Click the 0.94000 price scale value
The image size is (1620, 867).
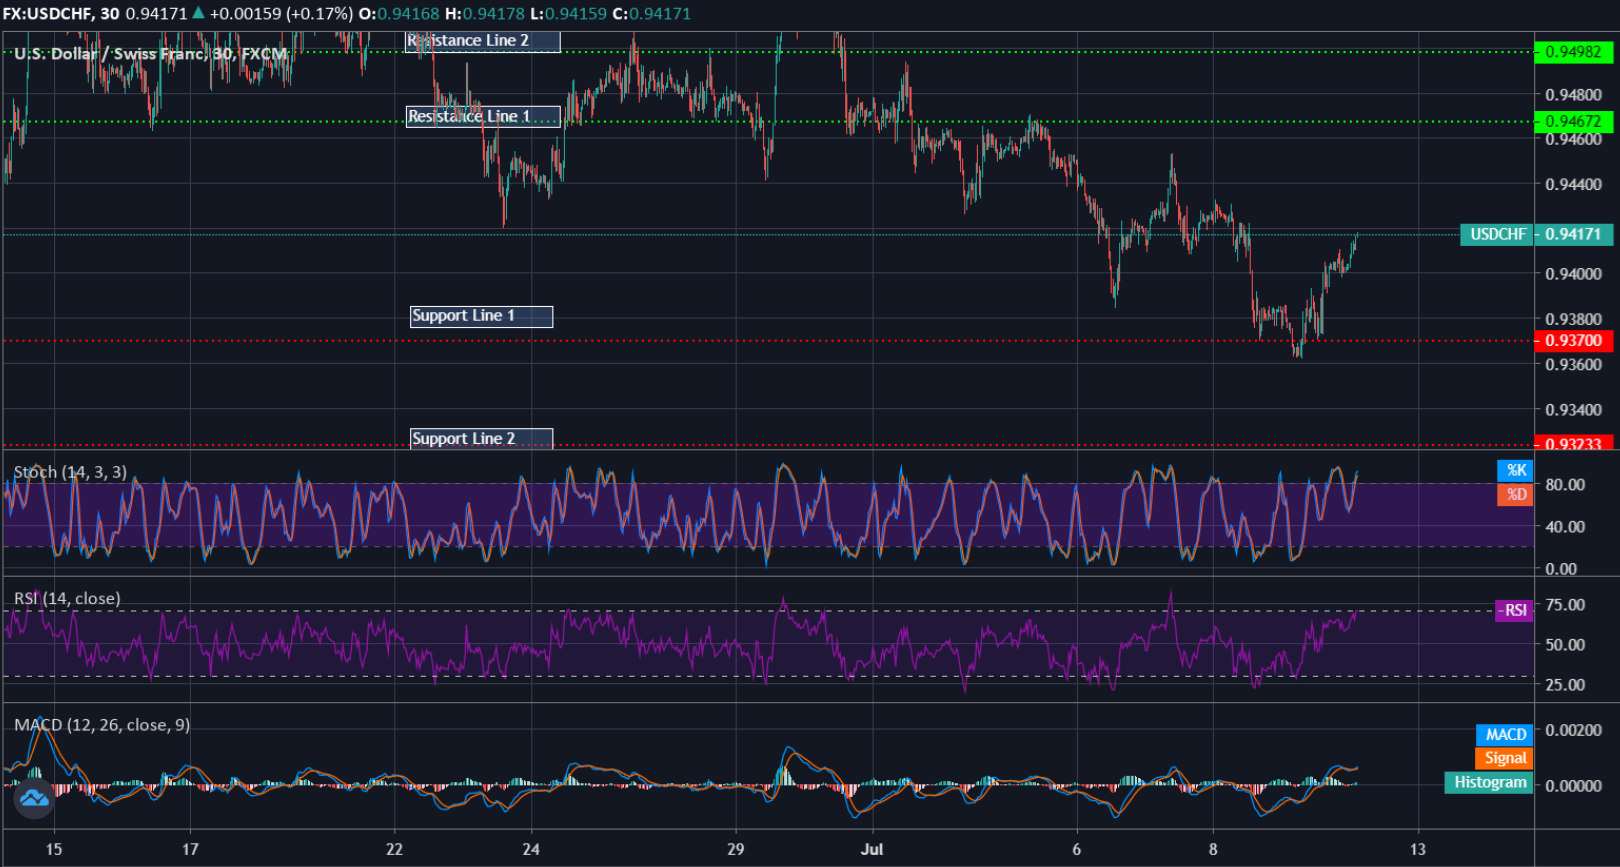(x=1573, y=275)
